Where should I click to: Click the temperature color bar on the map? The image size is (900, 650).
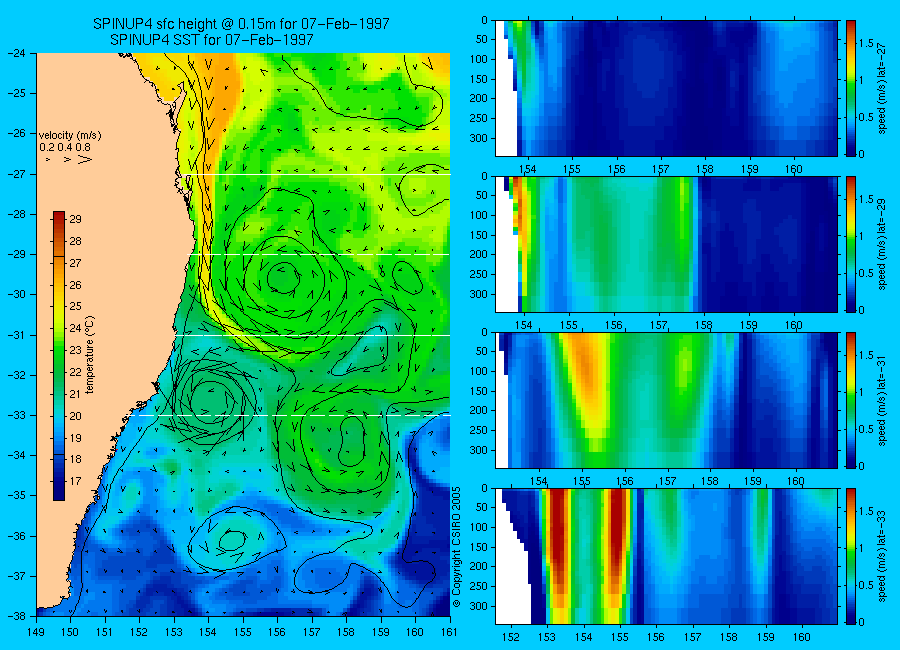tap(59, 356)
